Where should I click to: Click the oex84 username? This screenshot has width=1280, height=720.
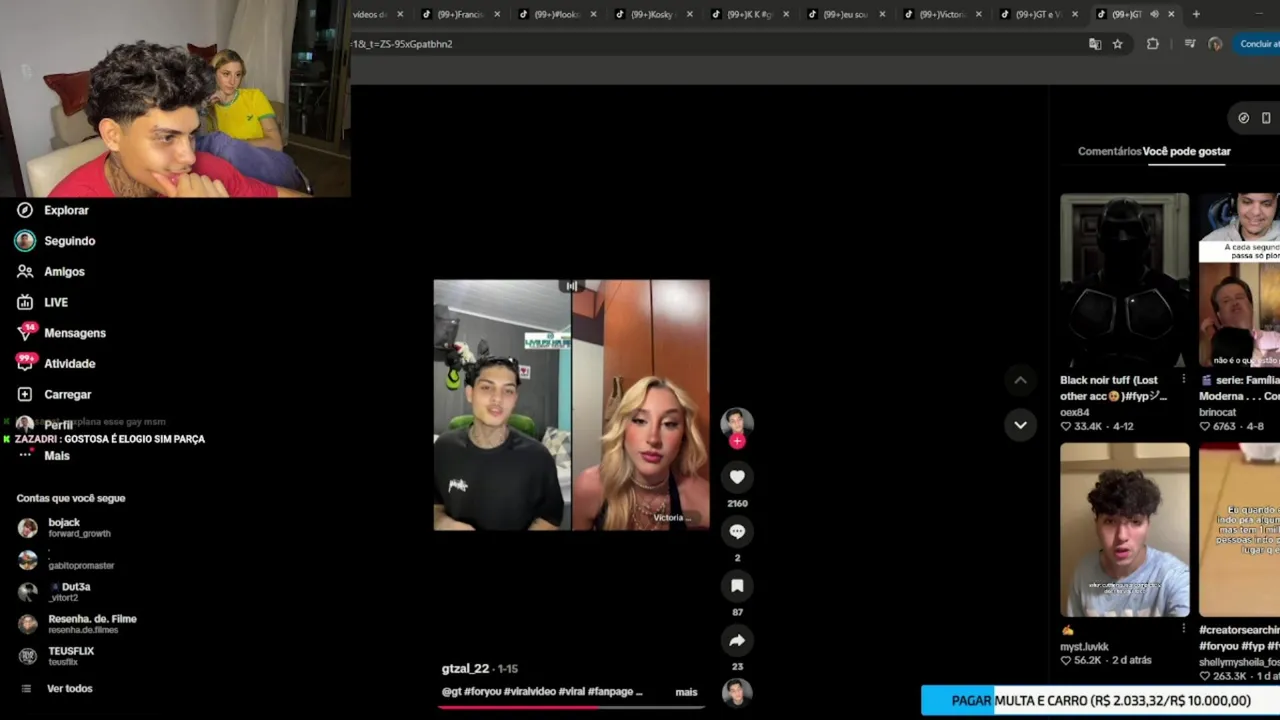[x=1074, y=412]
